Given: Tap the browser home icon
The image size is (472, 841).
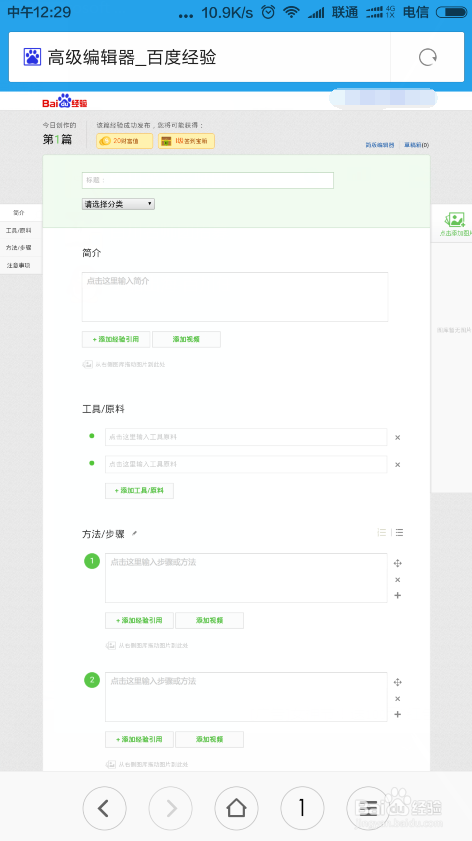Looking at the screenshot, I should click(x=237, y=808).
